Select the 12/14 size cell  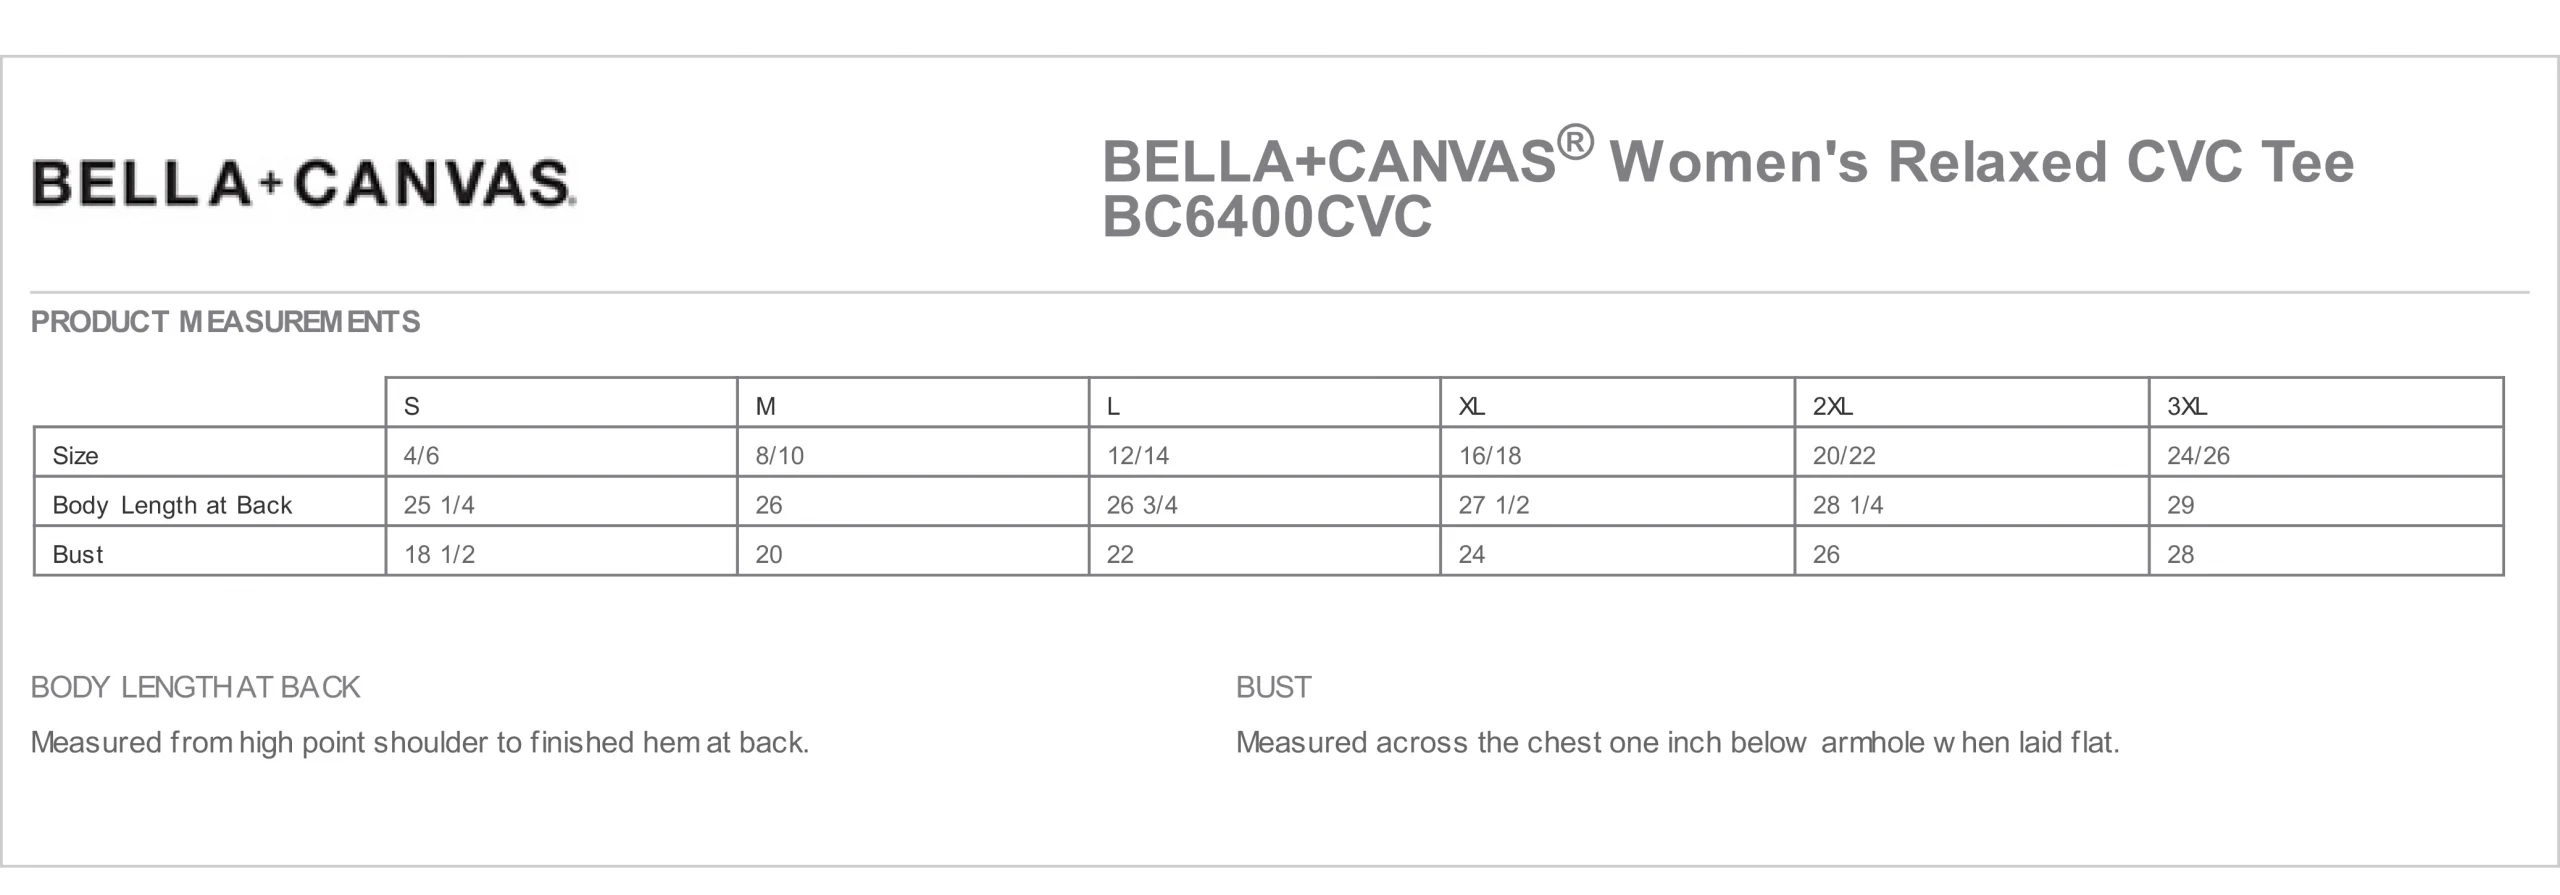pyautogui.click(x=1265, y=453)
